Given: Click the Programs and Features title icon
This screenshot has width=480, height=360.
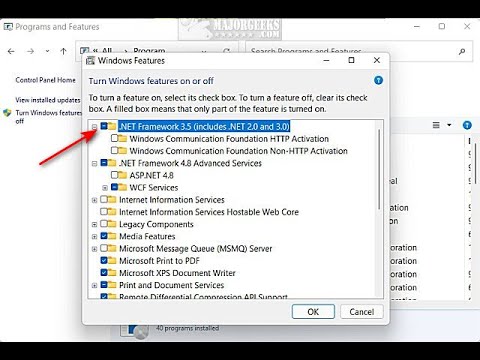Looking at the screenshot, I should pyautogui.click(x=8, y=27).
